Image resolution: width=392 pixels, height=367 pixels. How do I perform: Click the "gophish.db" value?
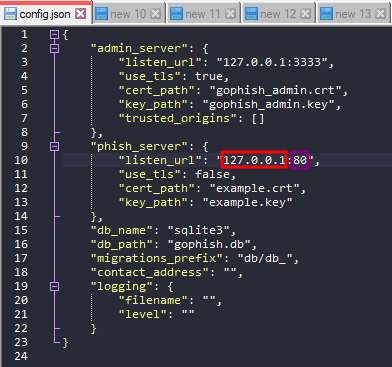click(209, 244)
